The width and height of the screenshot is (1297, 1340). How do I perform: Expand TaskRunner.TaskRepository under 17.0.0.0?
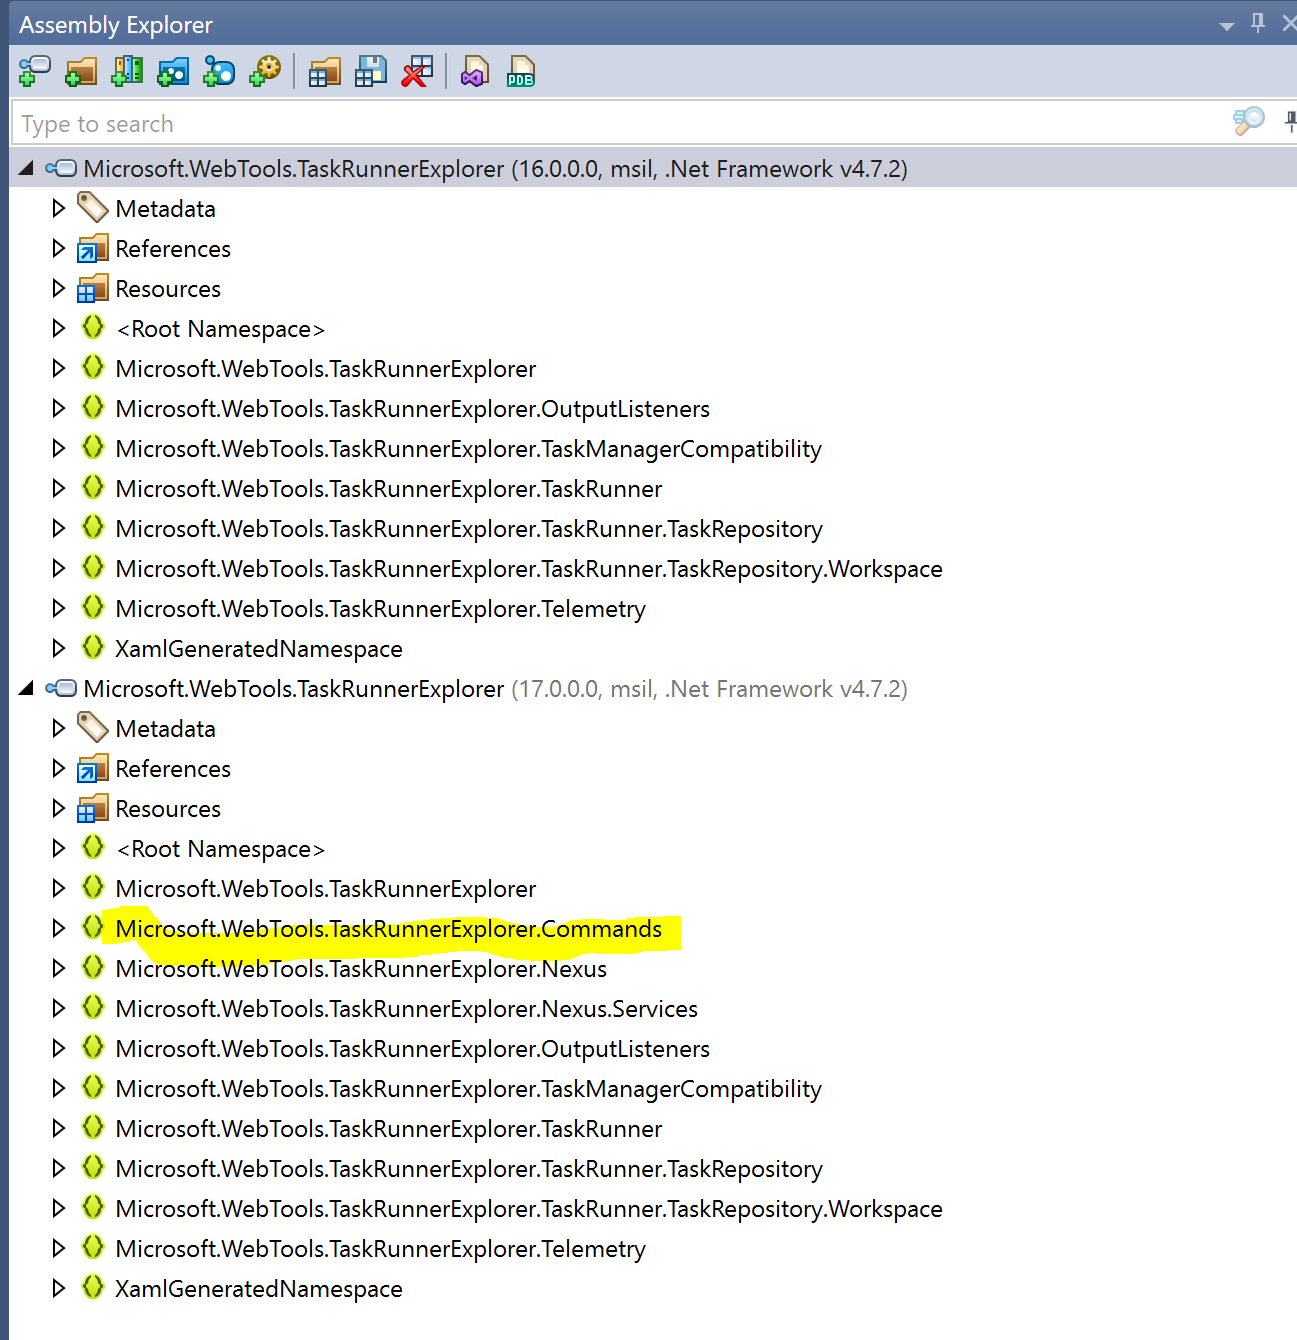point(58,1168)
